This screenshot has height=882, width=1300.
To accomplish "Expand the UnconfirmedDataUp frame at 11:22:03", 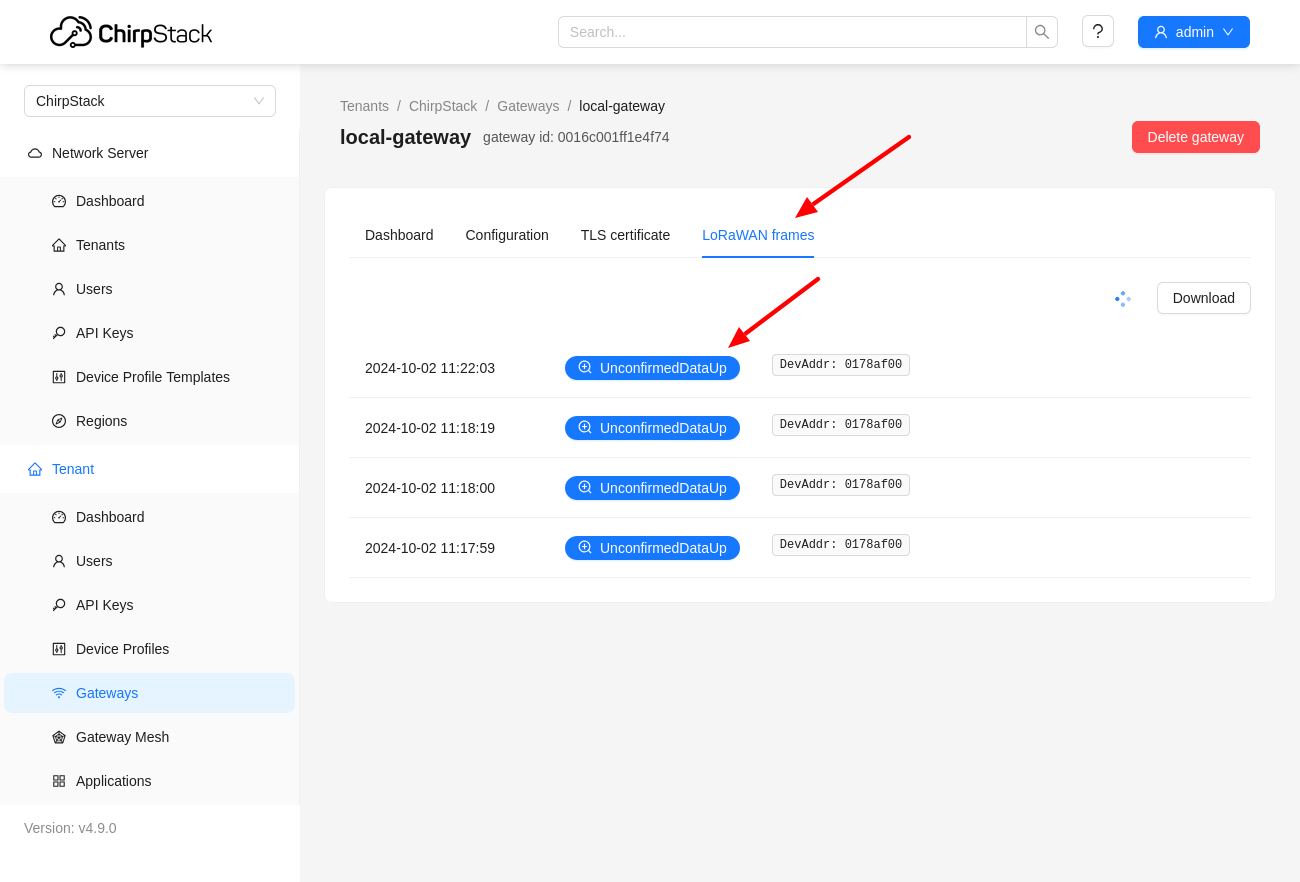I will pos(652,368).
